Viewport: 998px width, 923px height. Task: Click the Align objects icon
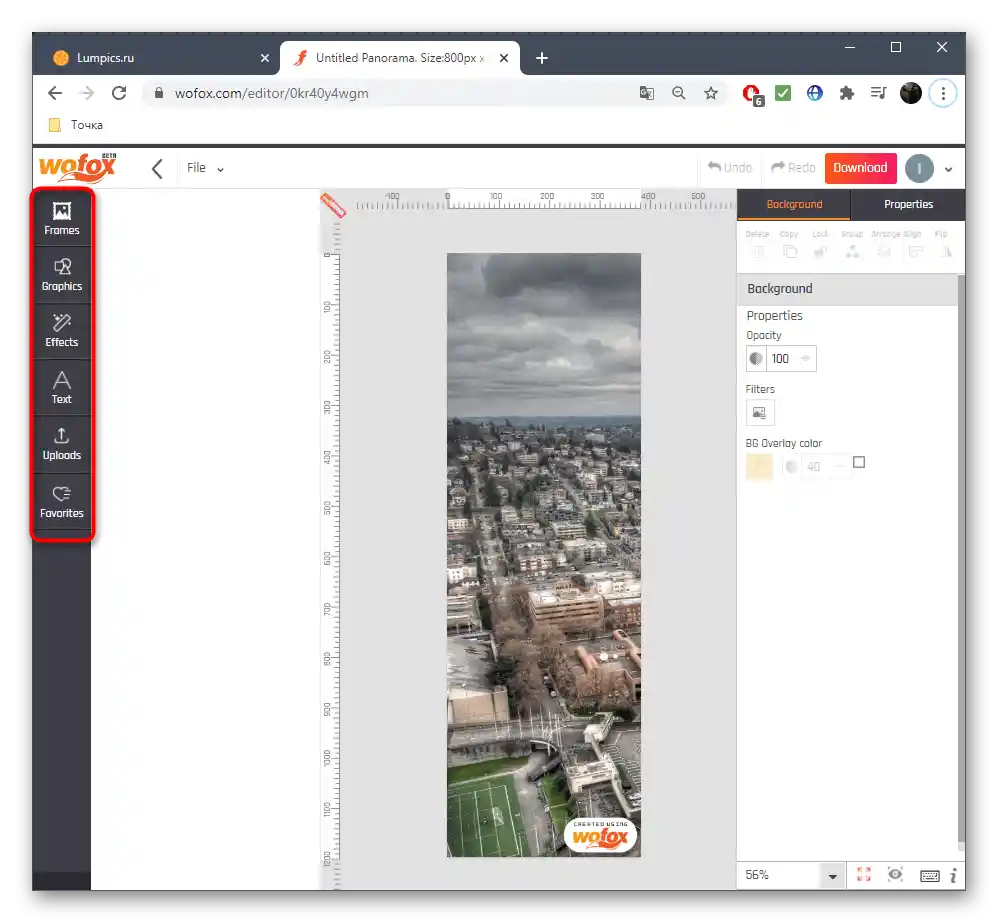[915, 251]
